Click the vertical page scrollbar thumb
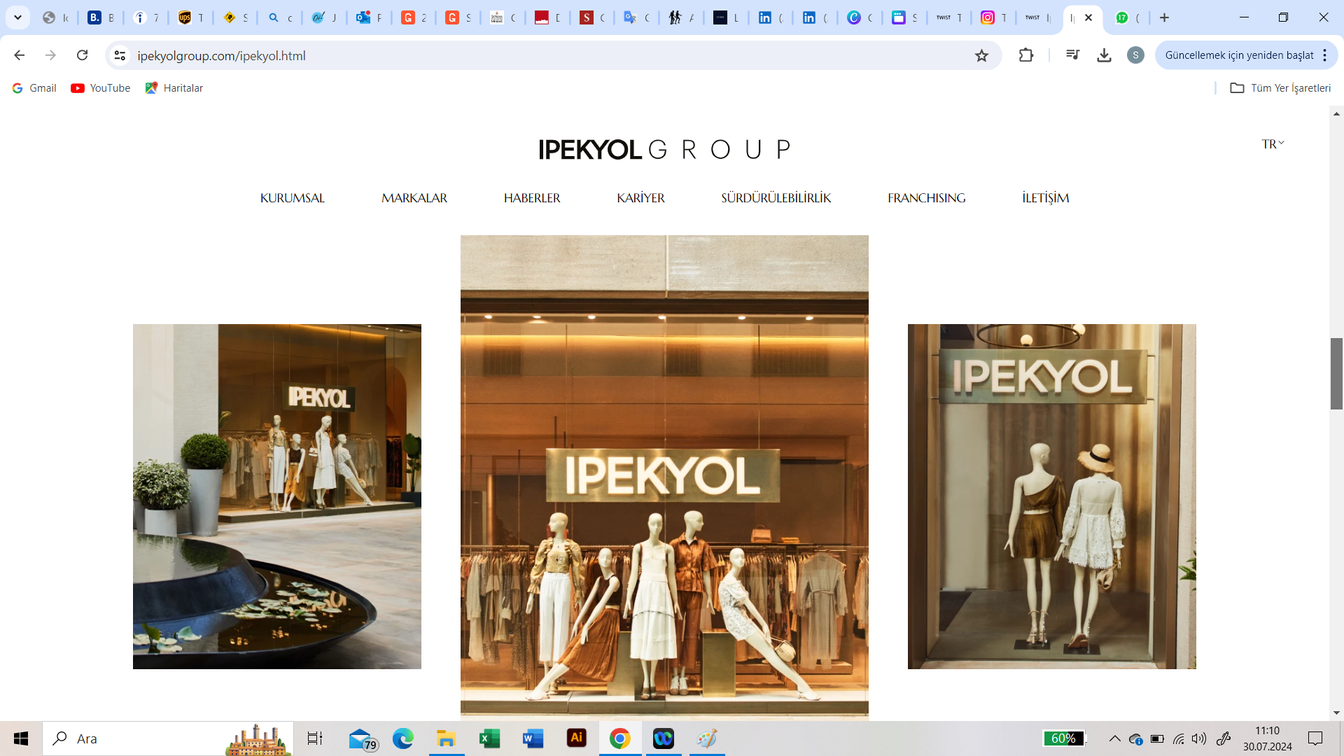This screenshot has width=1344, height=756. [1336, 373]
